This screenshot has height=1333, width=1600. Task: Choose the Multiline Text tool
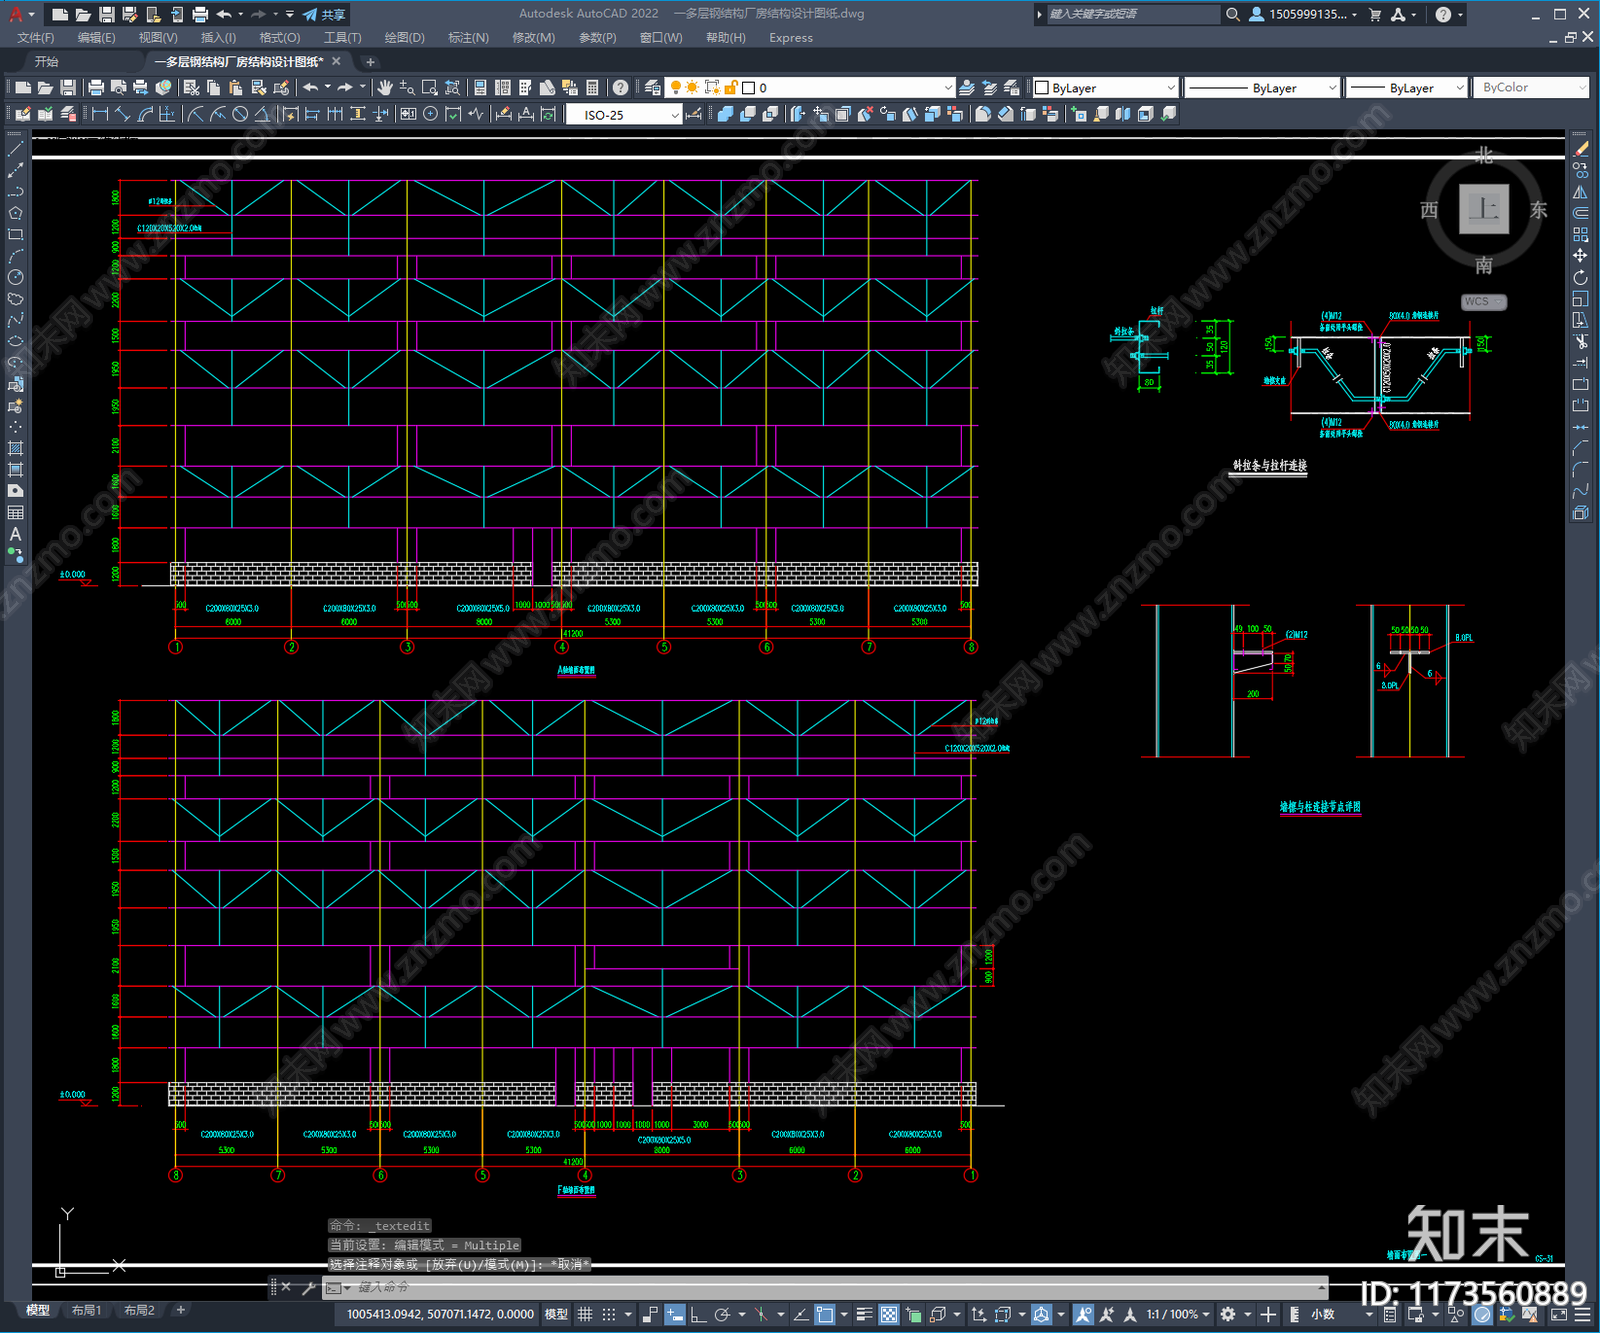click(x=15, y=534)
